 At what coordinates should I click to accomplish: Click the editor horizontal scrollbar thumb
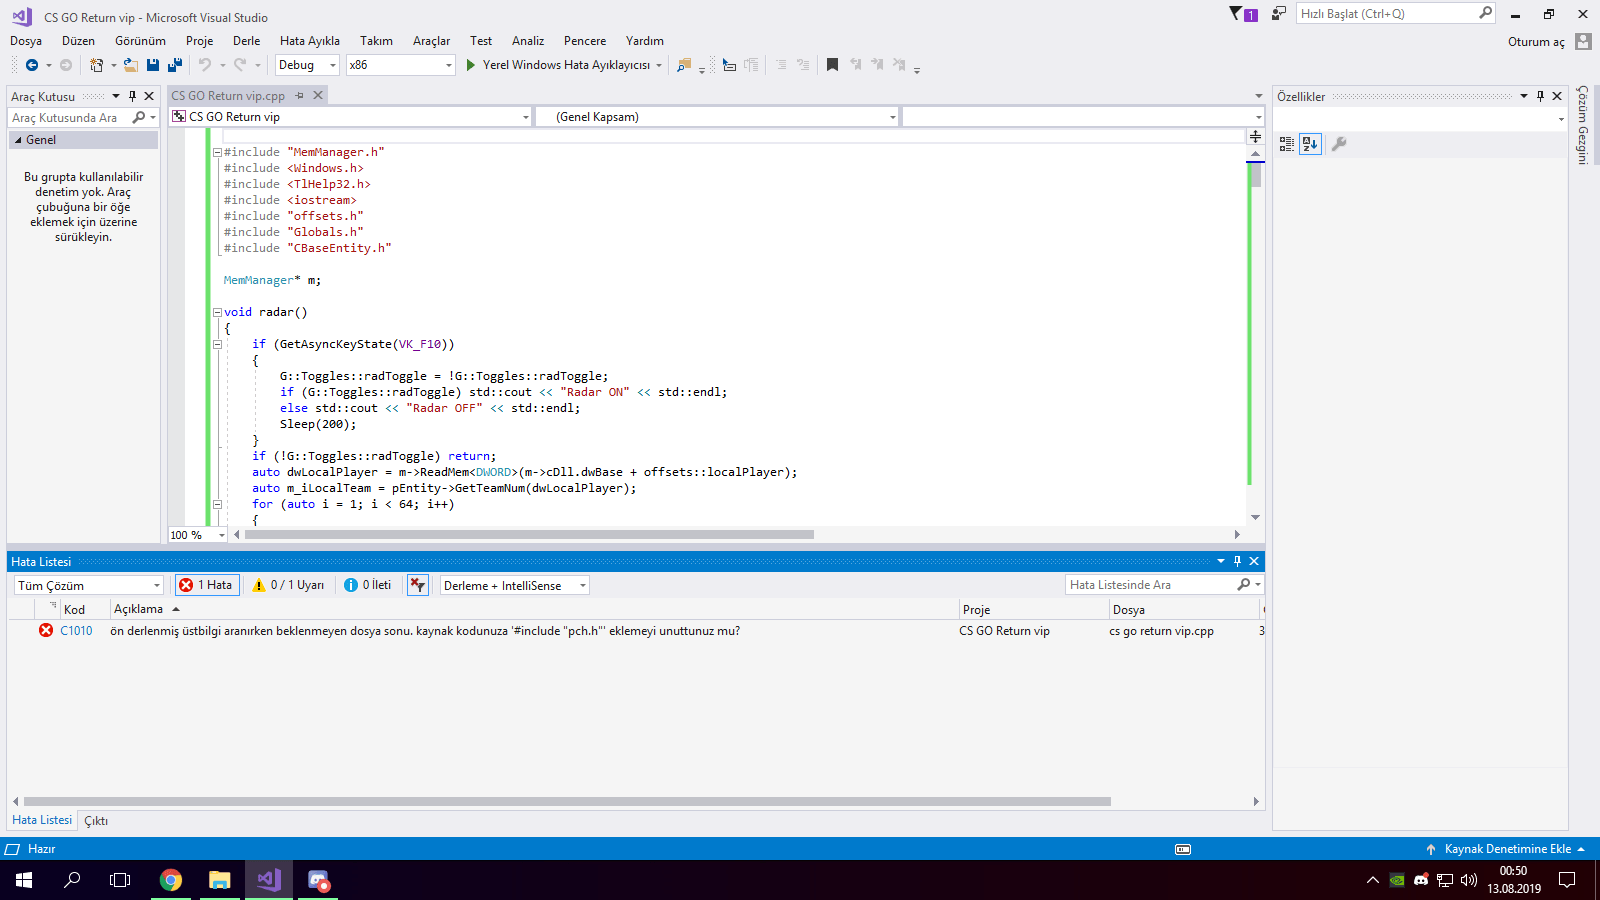tap(529, 535)
